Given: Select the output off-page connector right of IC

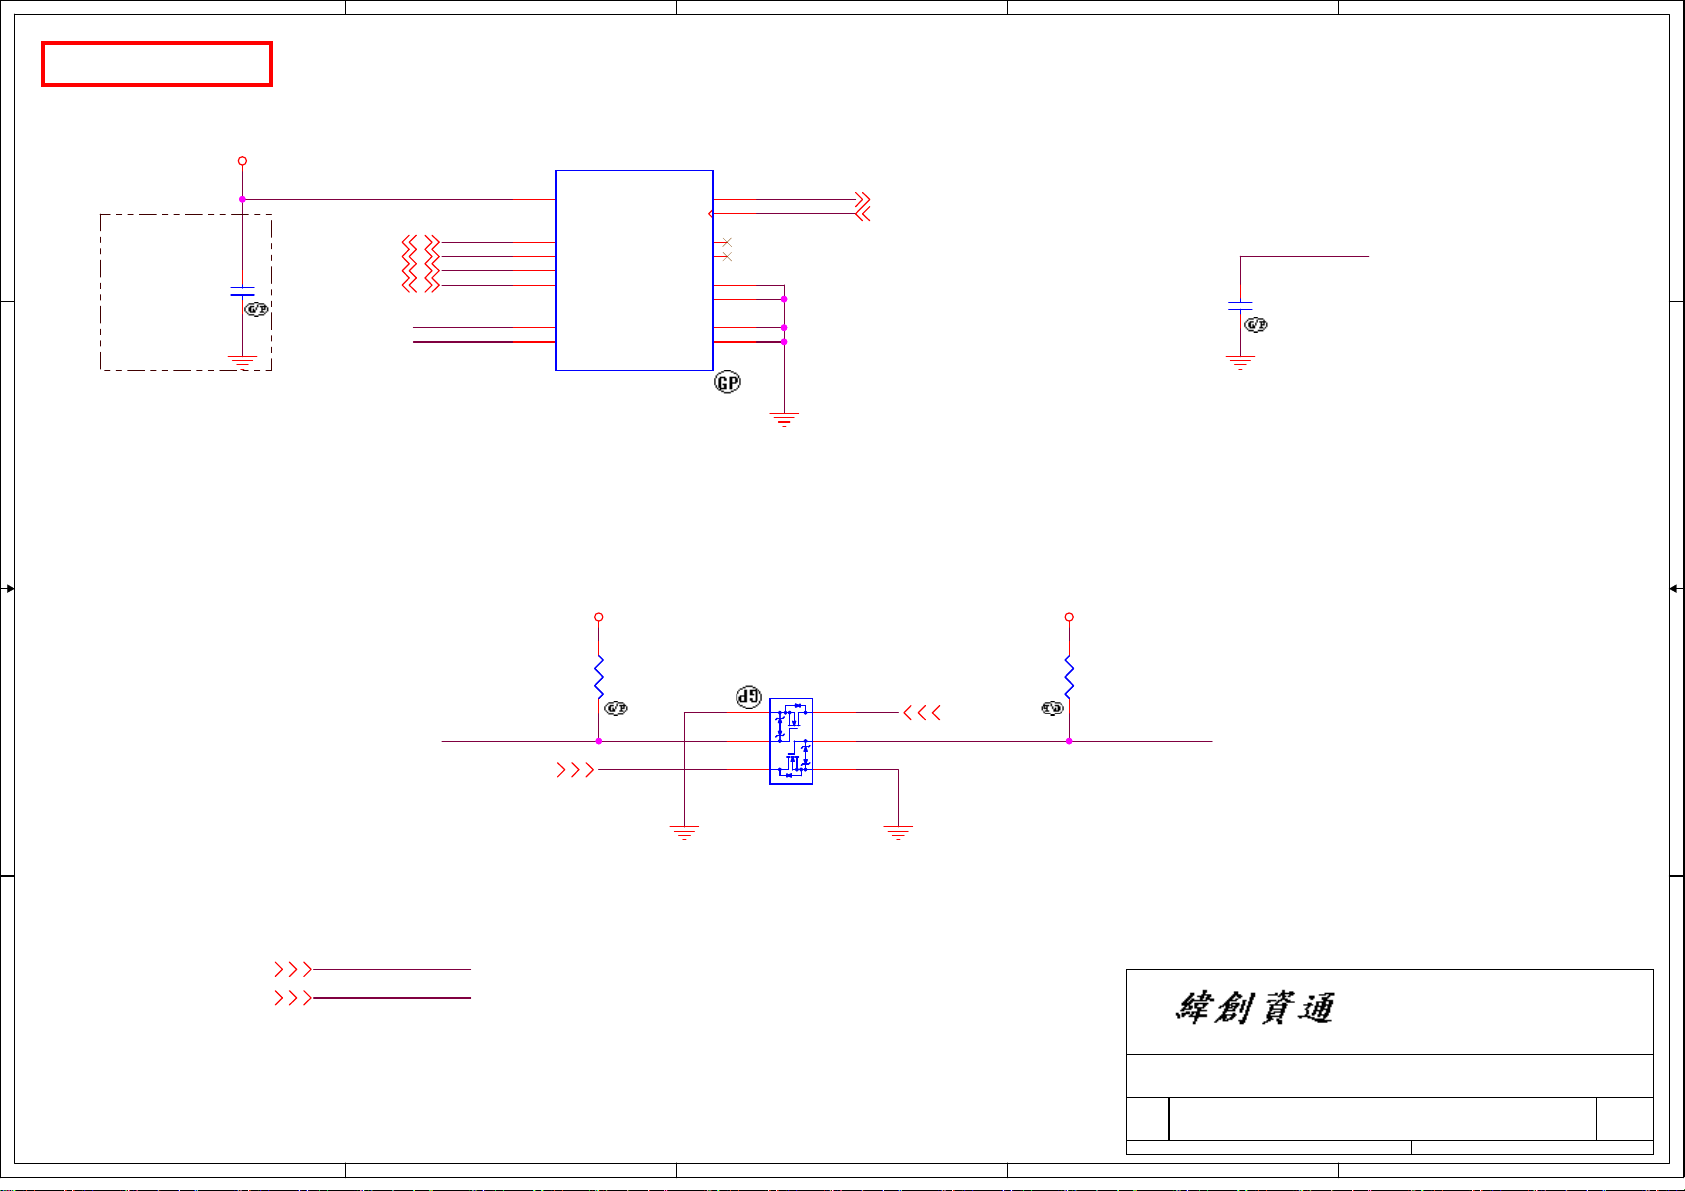Looking at the screenshot, I should pos(863,200).
